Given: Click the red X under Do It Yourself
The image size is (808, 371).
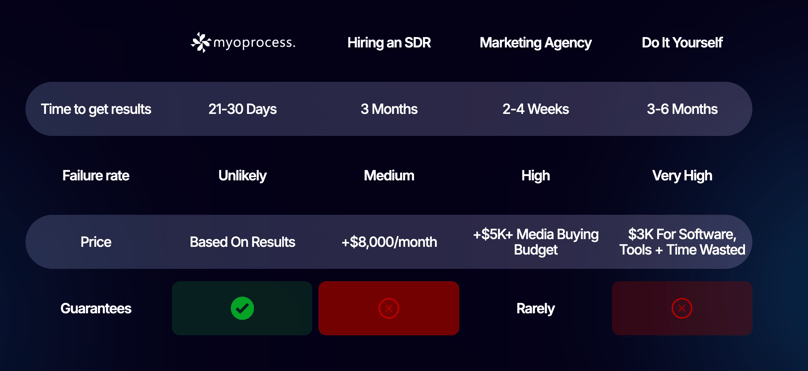Looking at the screenshot, I should tap(682, 308).
